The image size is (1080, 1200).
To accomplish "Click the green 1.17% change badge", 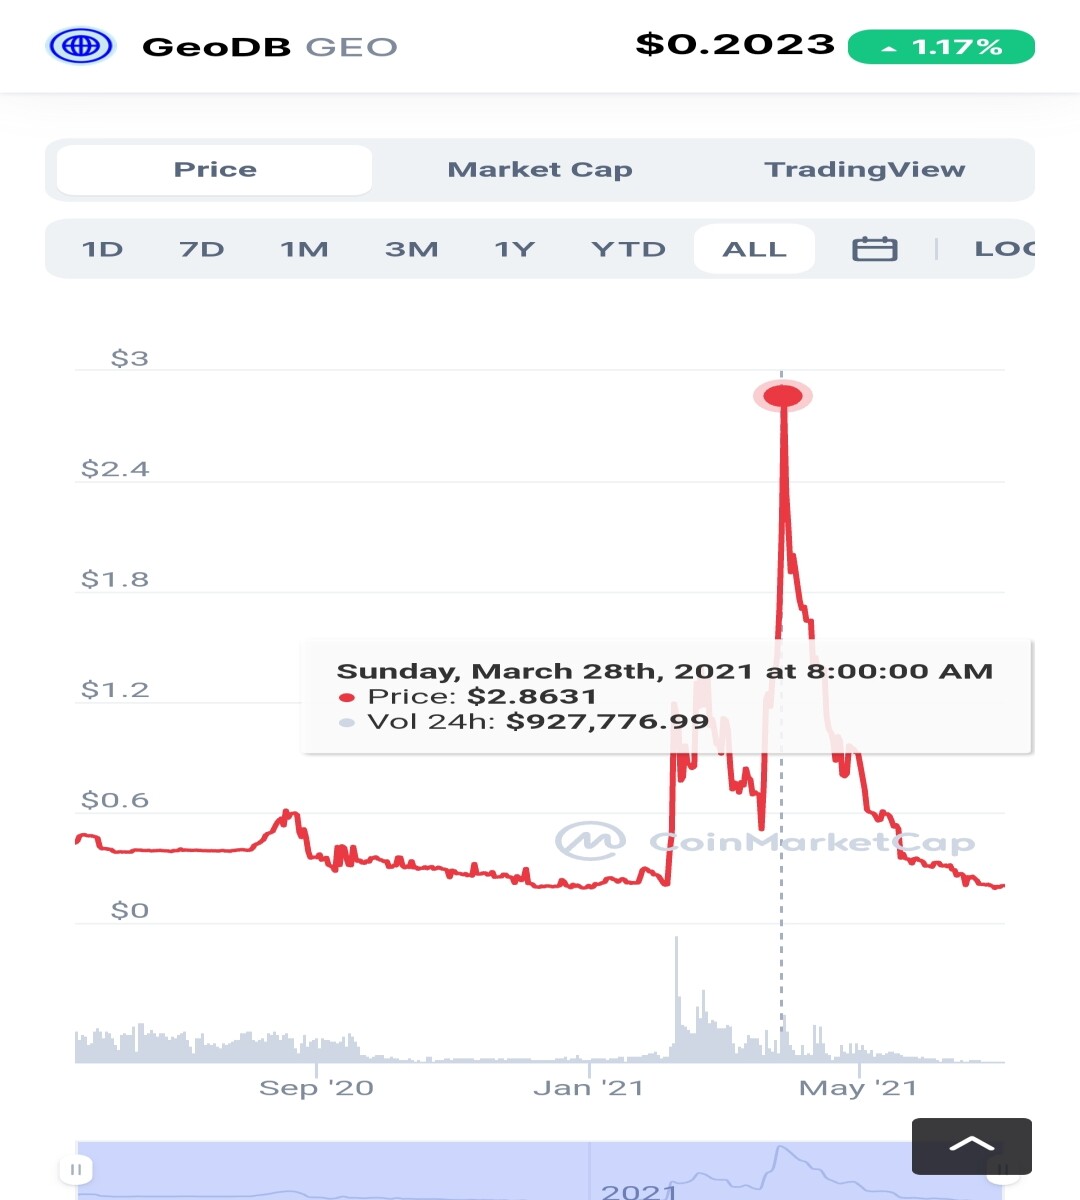I will click(941, 47).
